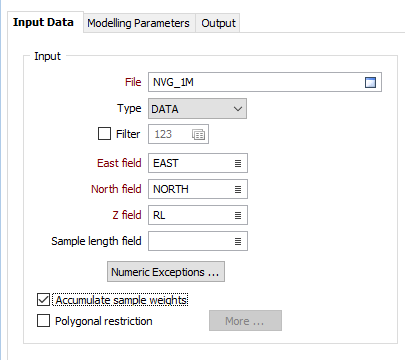Open field list icon for North field
The height and width of the screenshot is (360, 405).
[x=238, y=189]
